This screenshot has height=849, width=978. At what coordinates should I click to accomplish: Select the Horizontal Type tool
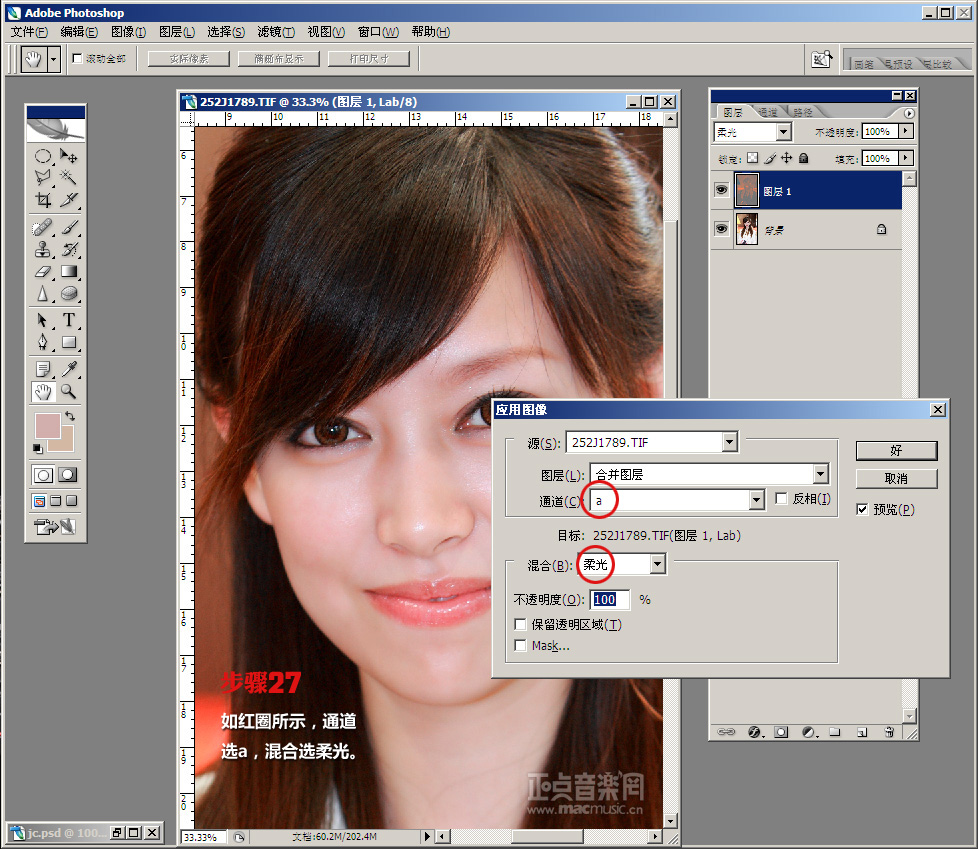pos(69,320)
